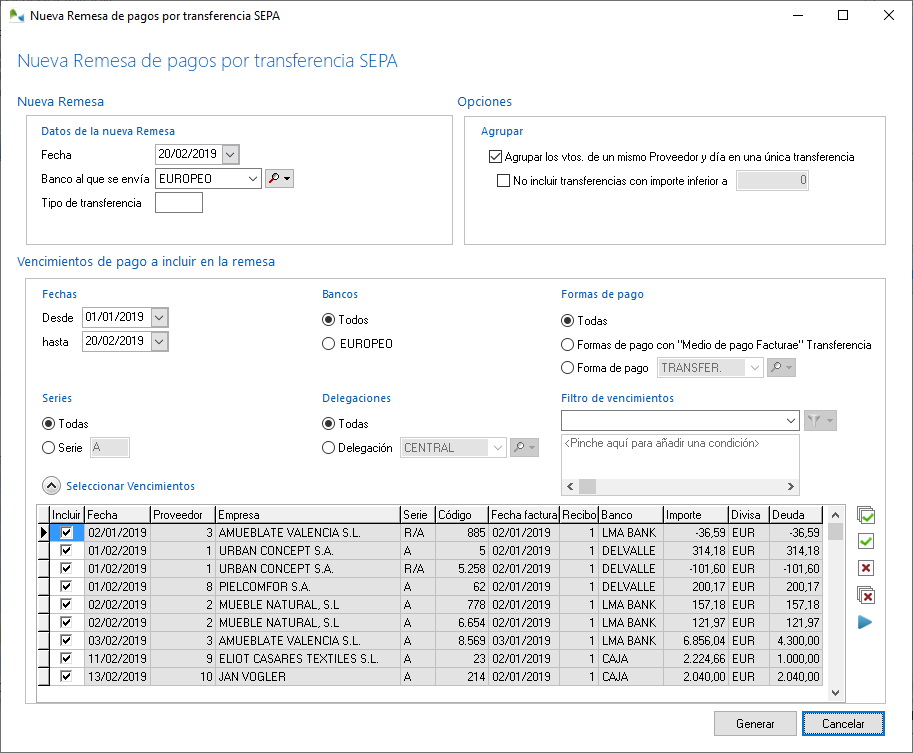Enable No incluir transferencias con importe inferior
The height and width of the screenshot is (753, 913).
[x=505, y=180]
